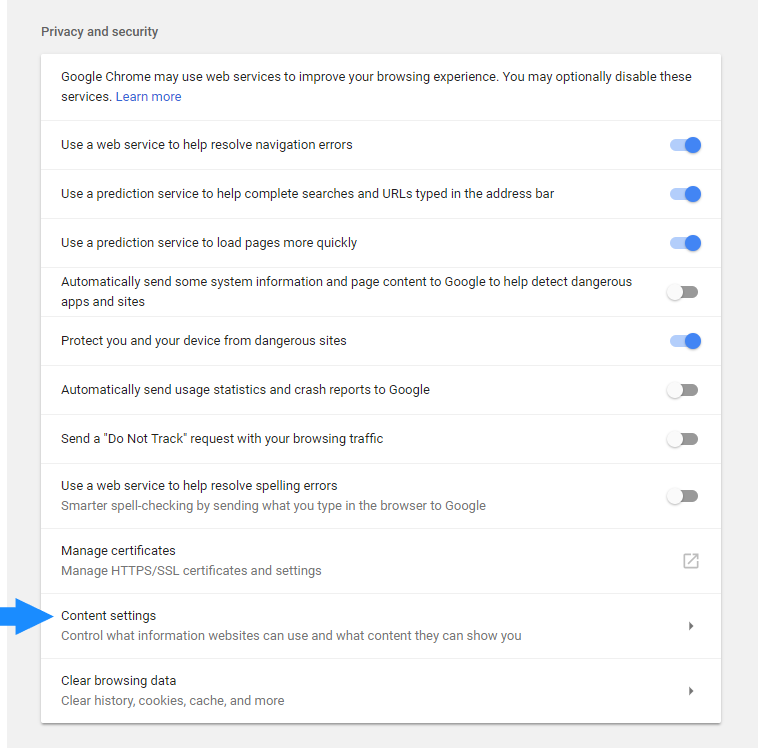This screenshot has width=758, height=748.
Task: Click "Smarter spell-checking" description text
Action: tap(273, 506)
